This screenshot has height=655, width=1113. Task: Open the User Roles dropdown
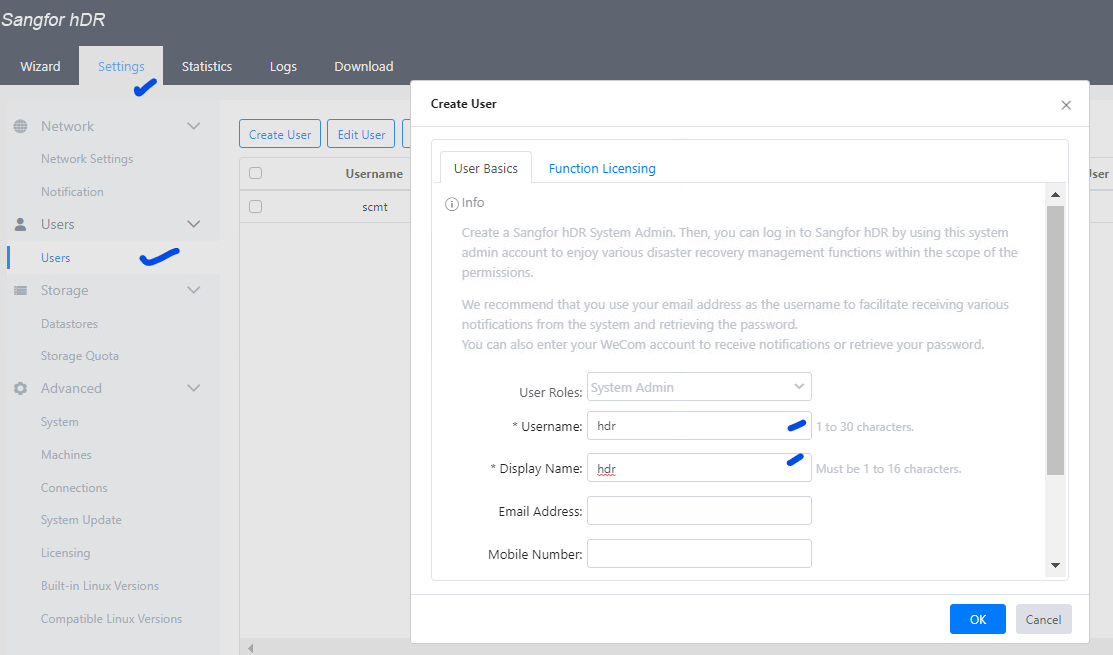click(698, 386)
